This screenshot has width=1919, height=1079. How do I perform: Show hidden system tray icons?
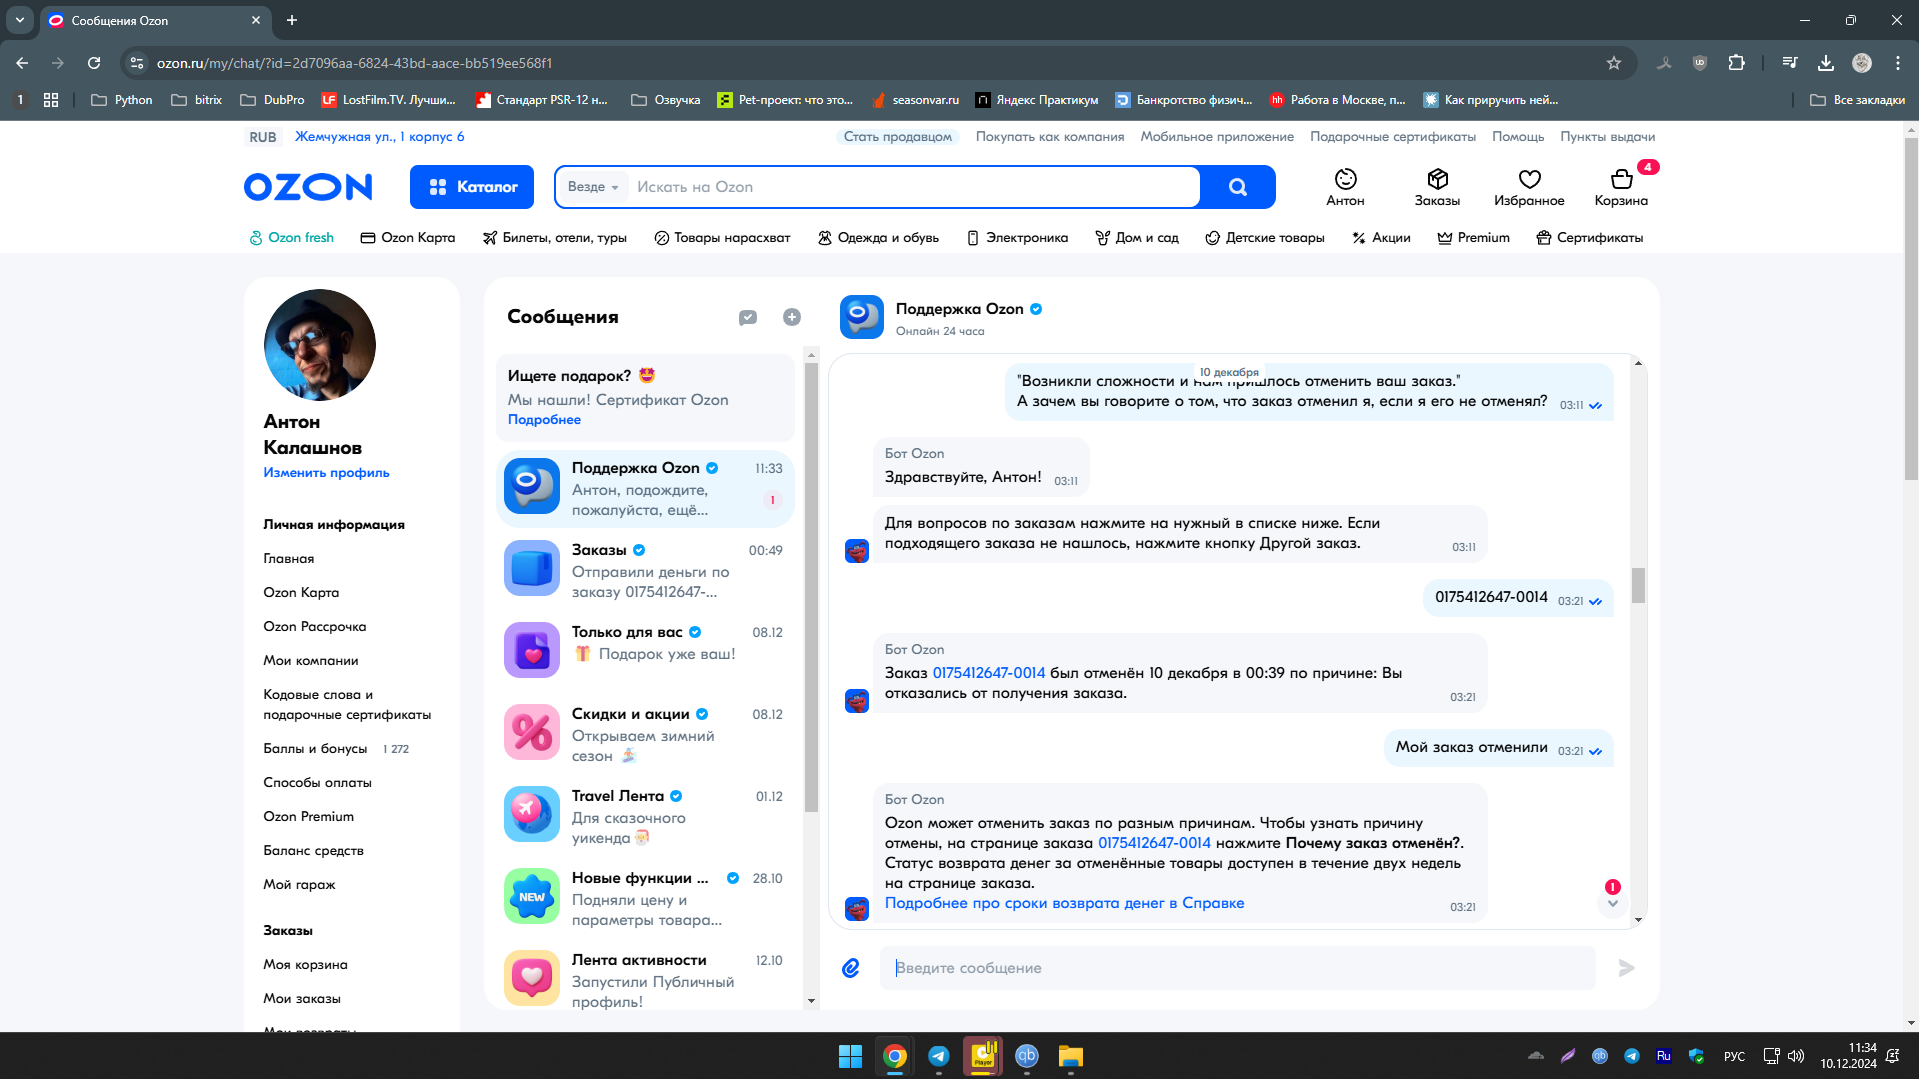click(x=1536, y=1056)
